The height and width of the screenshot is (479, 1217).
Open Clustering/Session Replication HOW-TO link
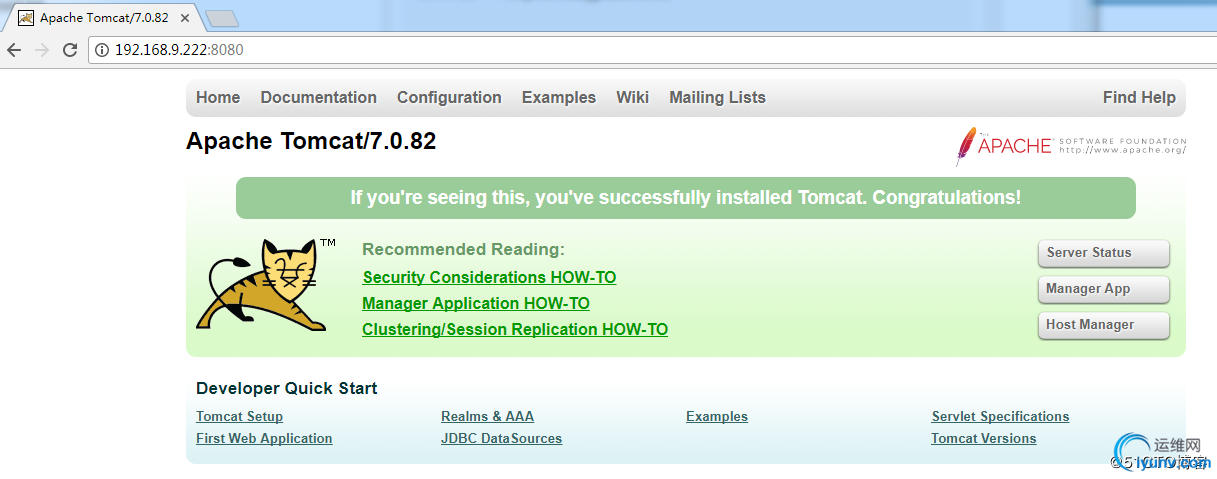pos(515,329)
